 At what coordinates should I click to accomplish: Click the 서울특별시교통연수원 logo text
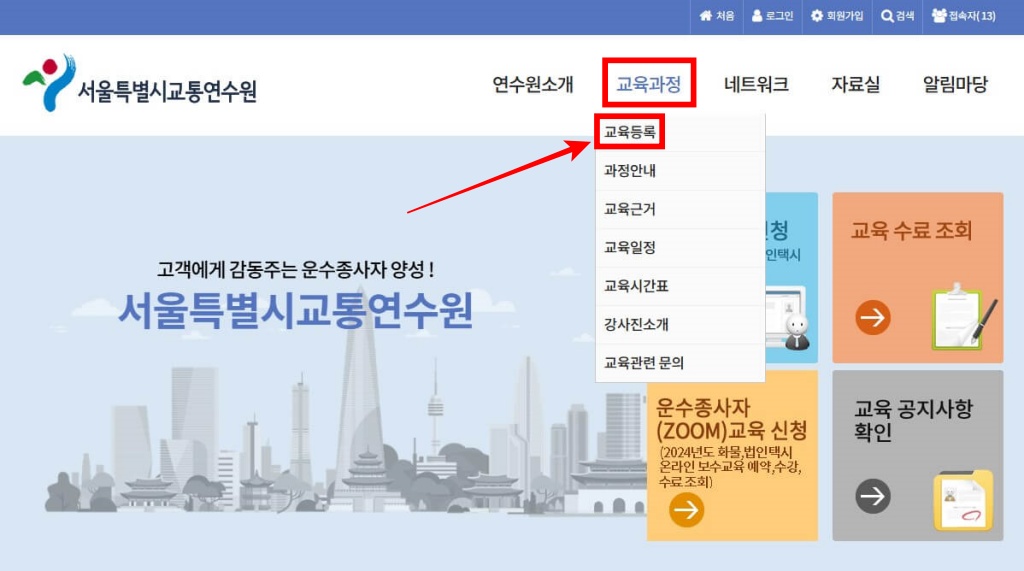click(x=167, y=91)
